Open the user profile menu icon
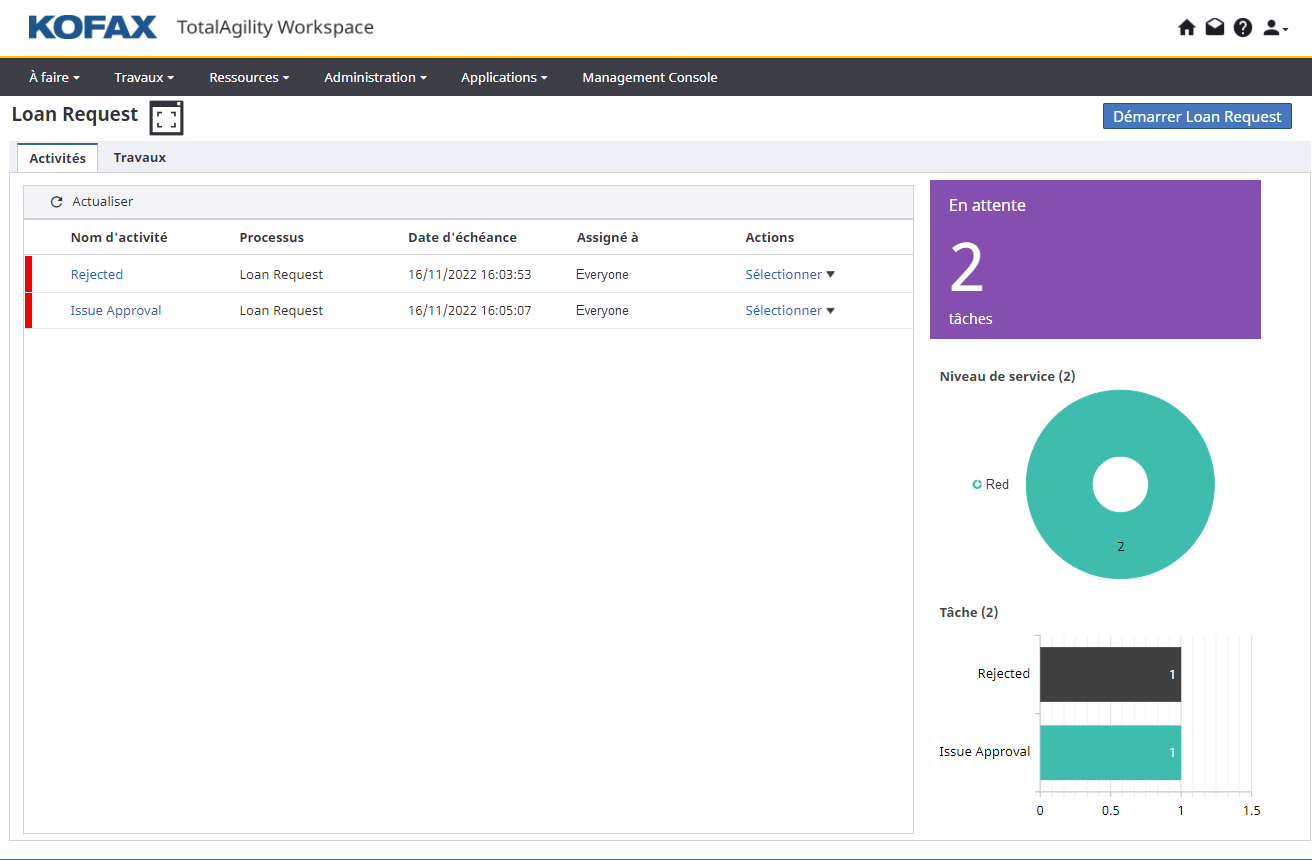The image size is (1312, 860). tap(1274, 28)
